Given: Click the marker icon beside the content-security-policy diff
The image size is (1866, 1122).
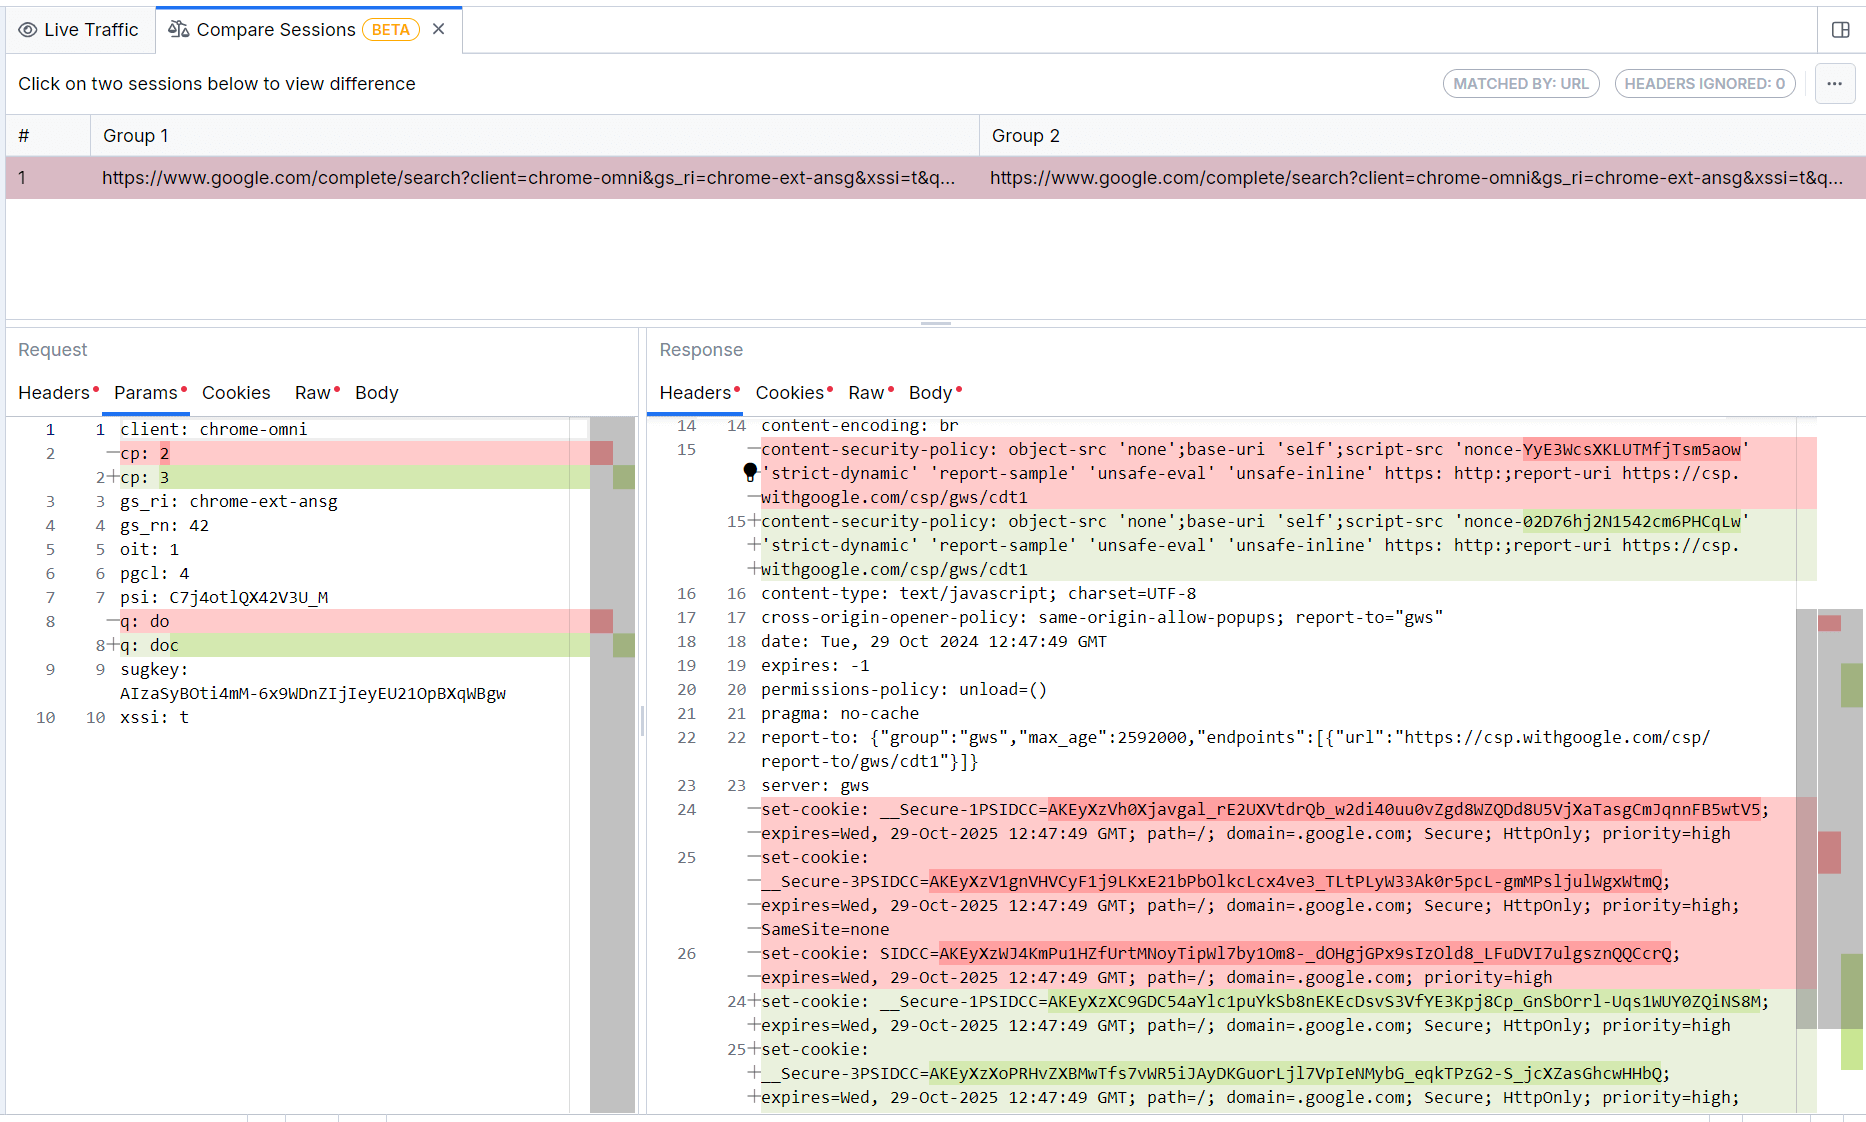Looking at the screenshot, I should 750,472.
